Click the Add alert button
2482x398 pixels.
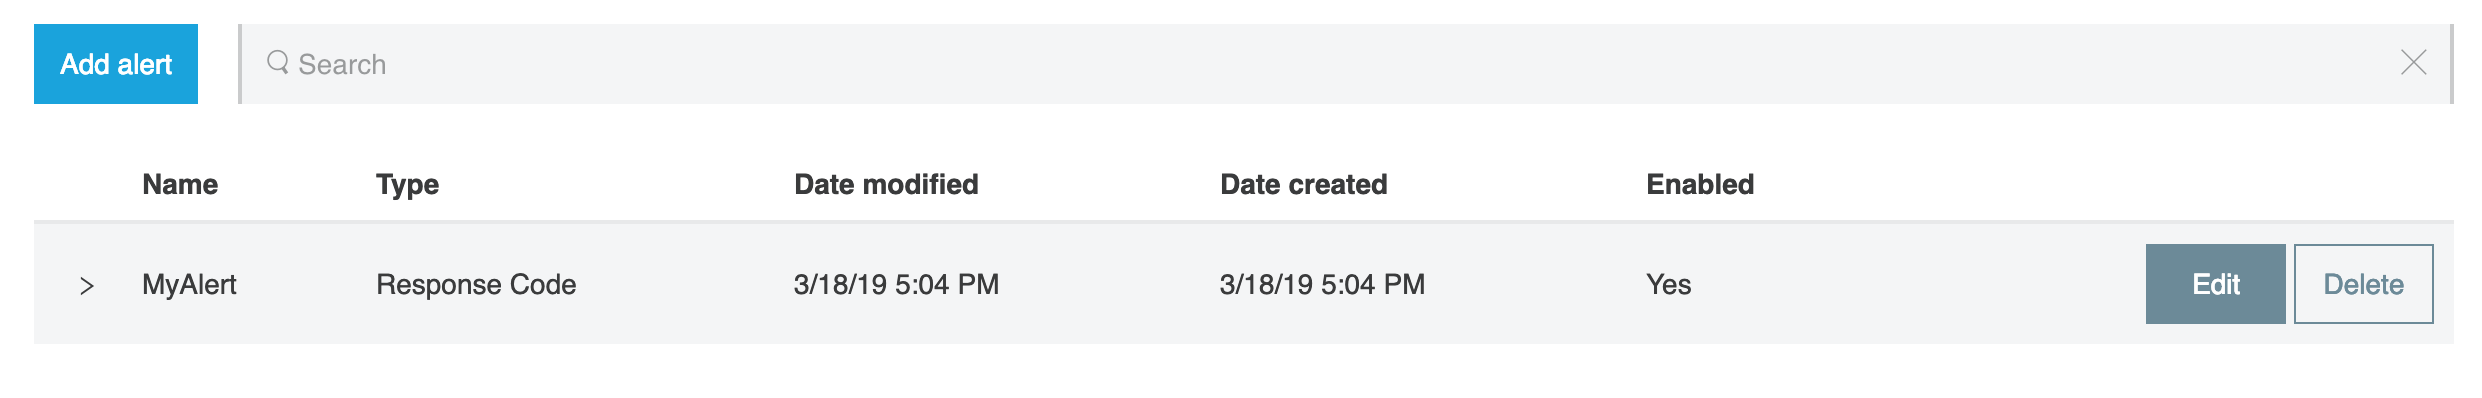point(116,64)
